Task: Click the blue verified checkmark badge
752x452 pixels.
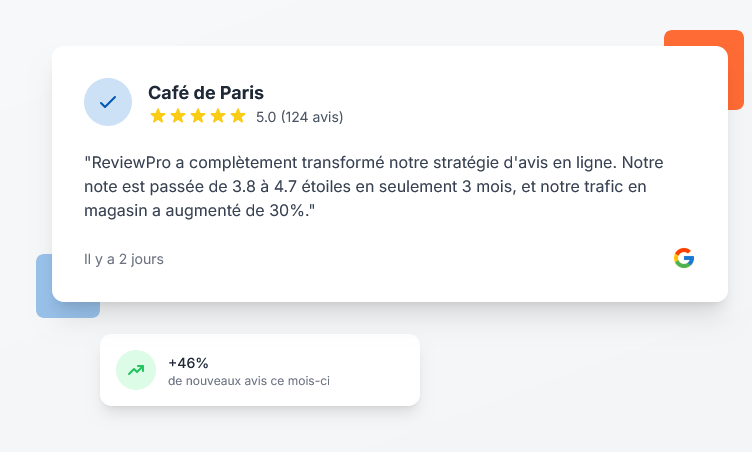Action: point(108,102)
